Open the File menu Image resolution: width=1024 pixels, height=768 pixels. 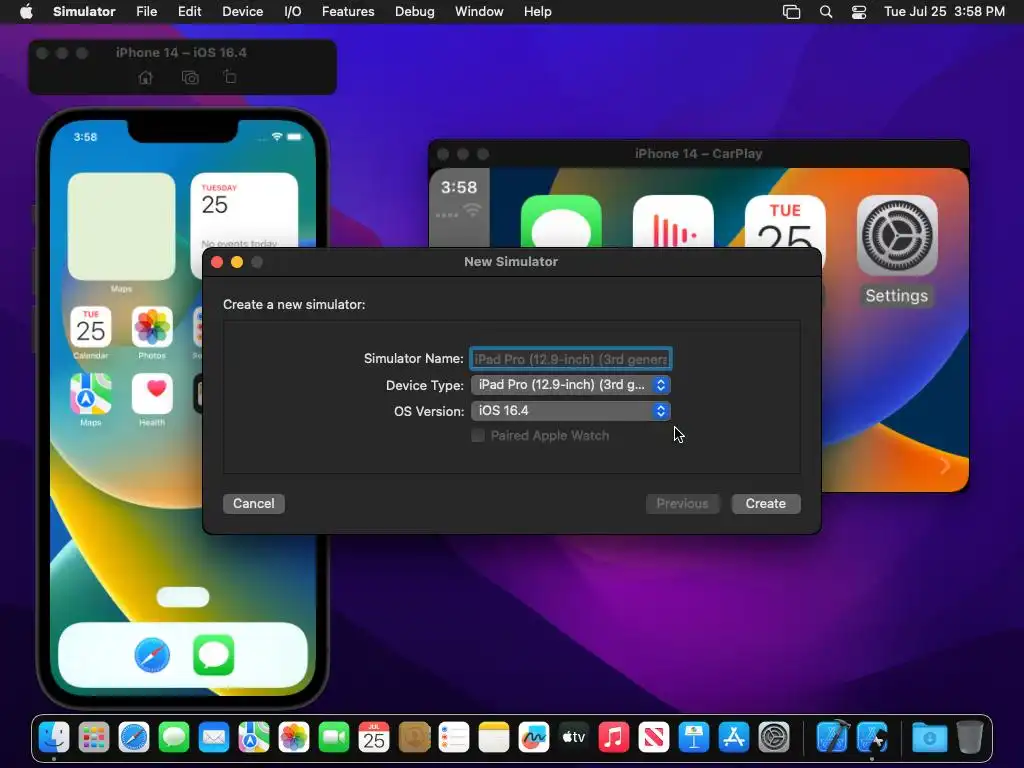pos(146,12)
